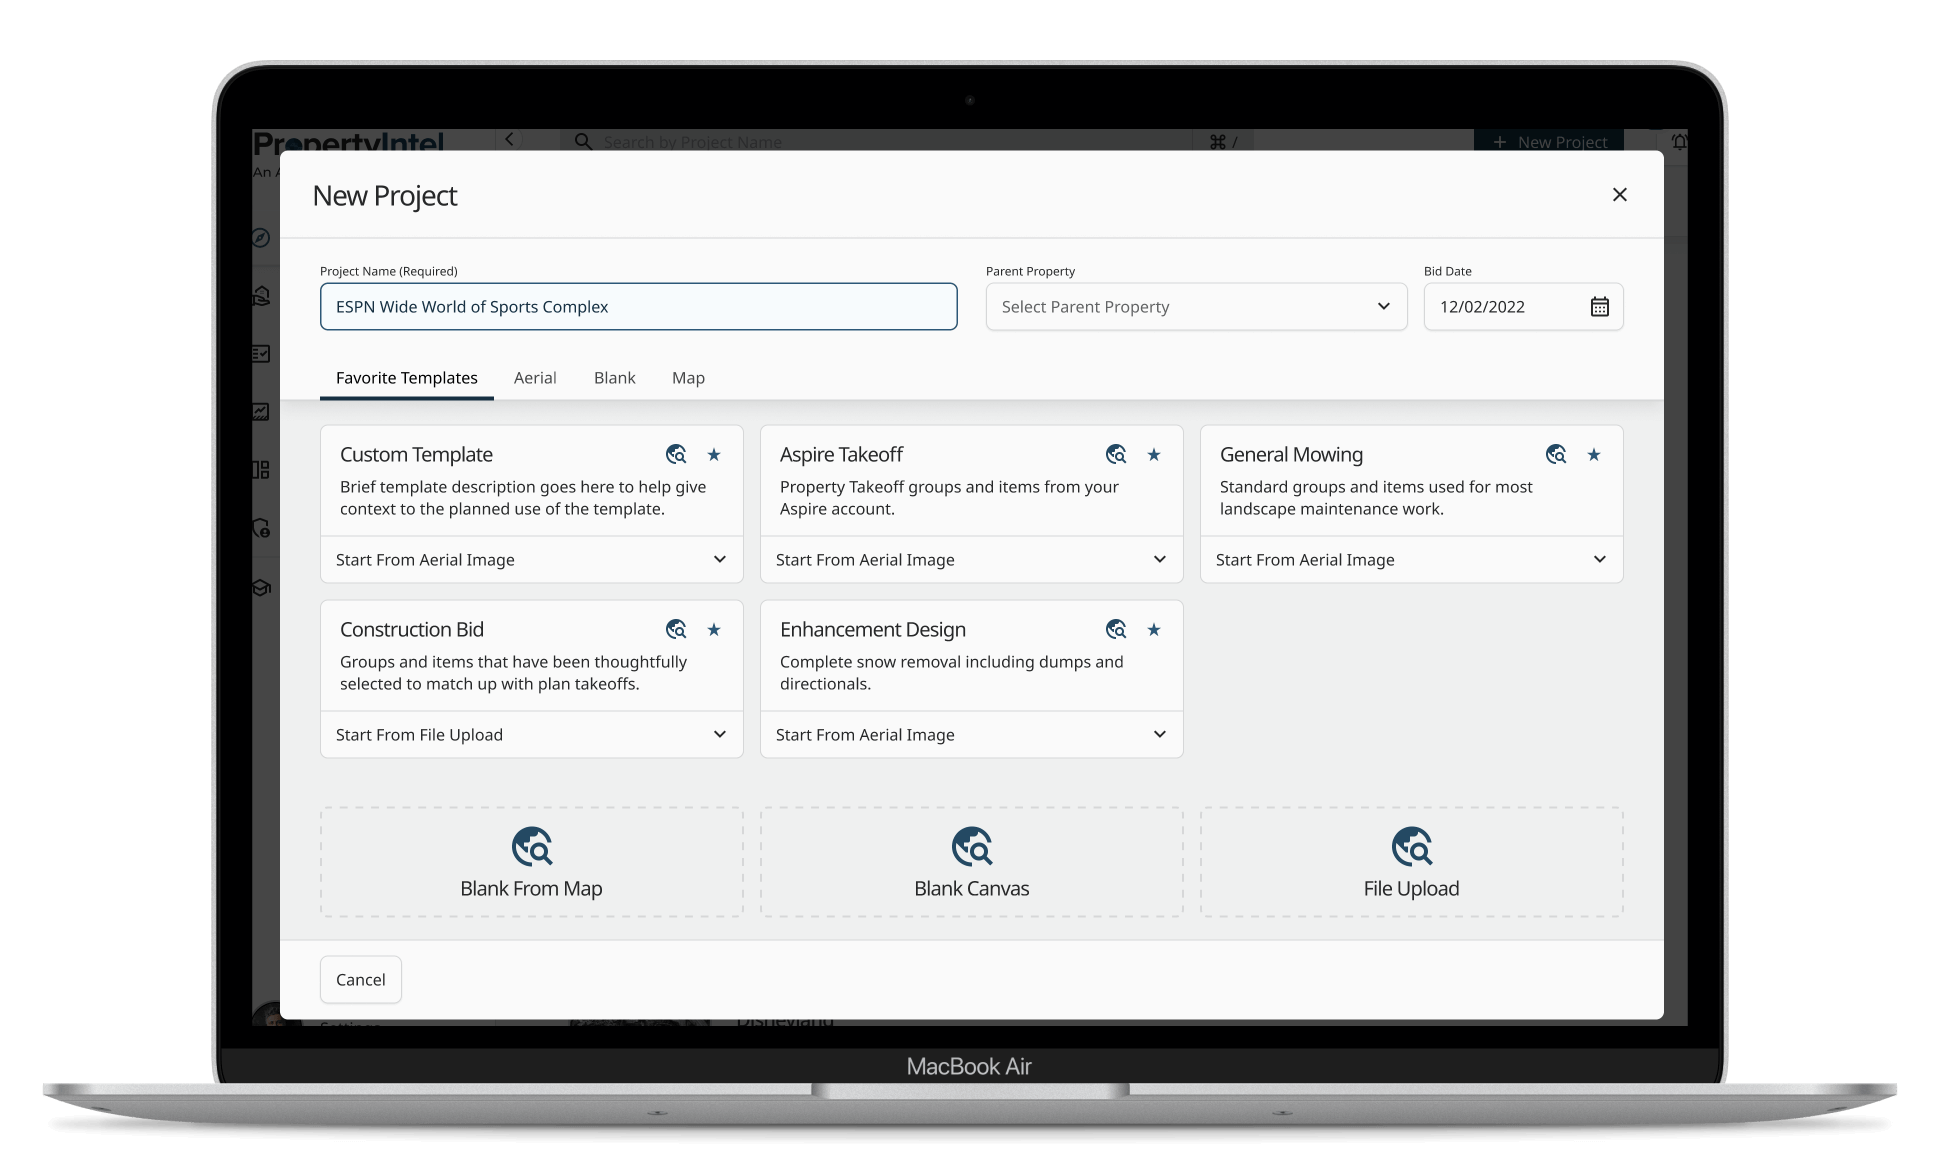Preview the Custom Template with globe-search icon
The height and width of the screenshot is (1155, 1940).
tap(676, 455)
